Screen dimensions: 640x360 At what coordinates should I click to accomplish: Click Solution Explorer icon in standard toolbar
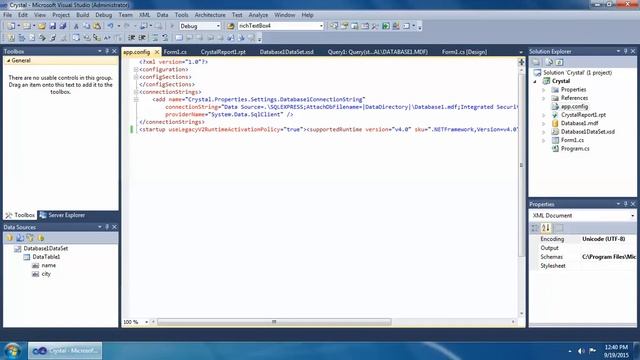(x=334, y=26)
